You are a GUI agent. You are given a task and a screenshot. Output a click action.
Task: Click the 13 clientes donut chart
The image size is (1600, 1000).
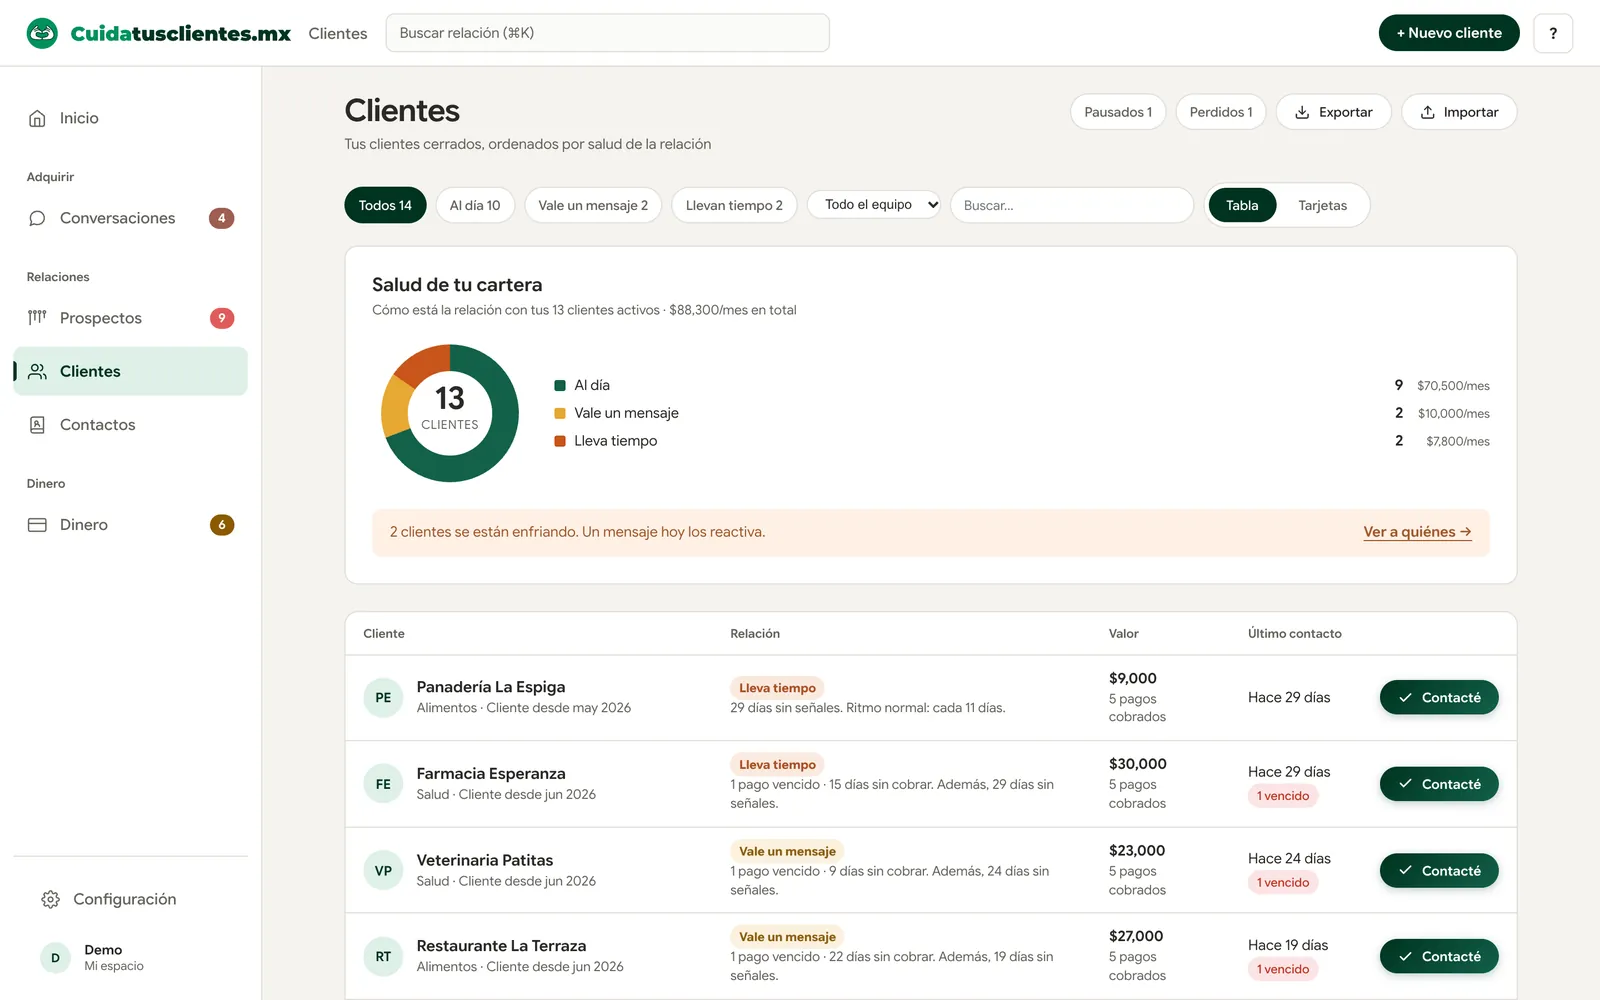pos(450,413)
